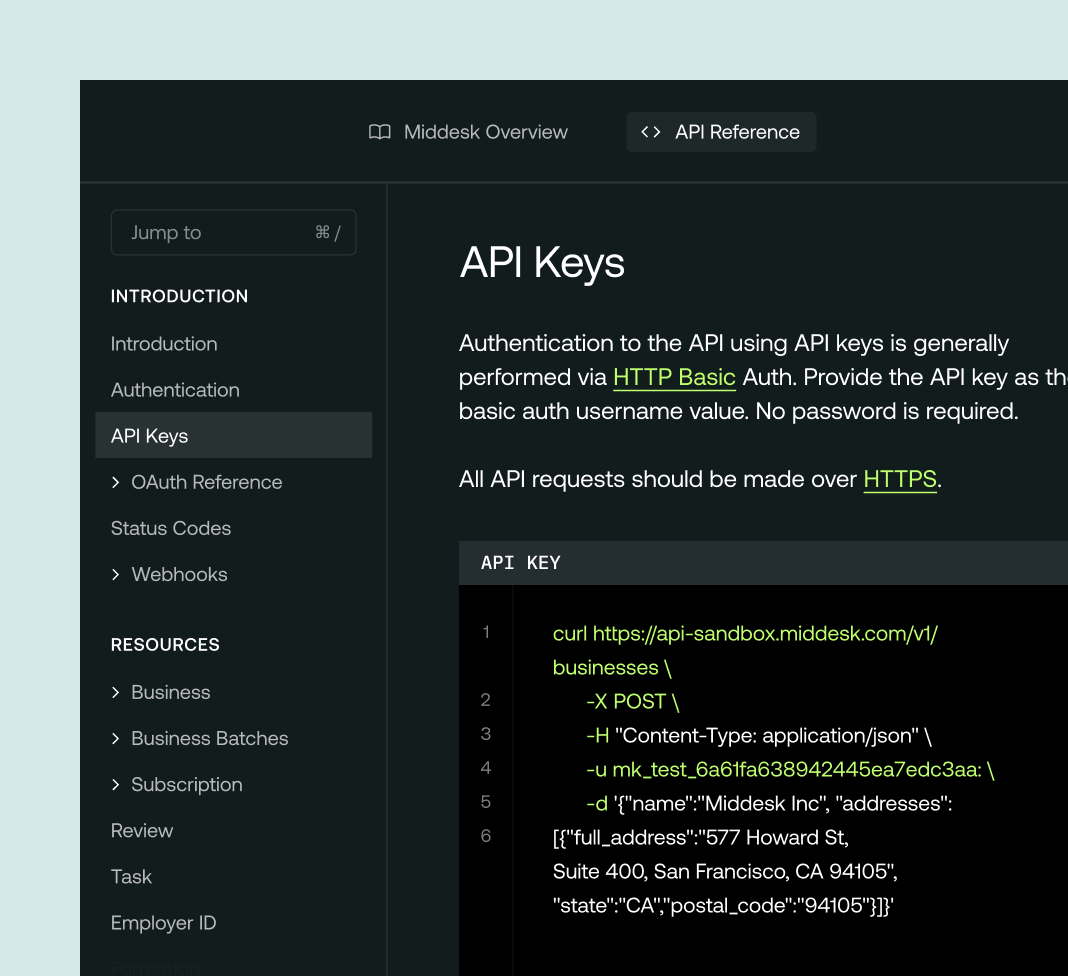Select the API KEY code example header
The height and width of the screenshot is (976, 1068).
pyautogui.click(x=519, y=562)
